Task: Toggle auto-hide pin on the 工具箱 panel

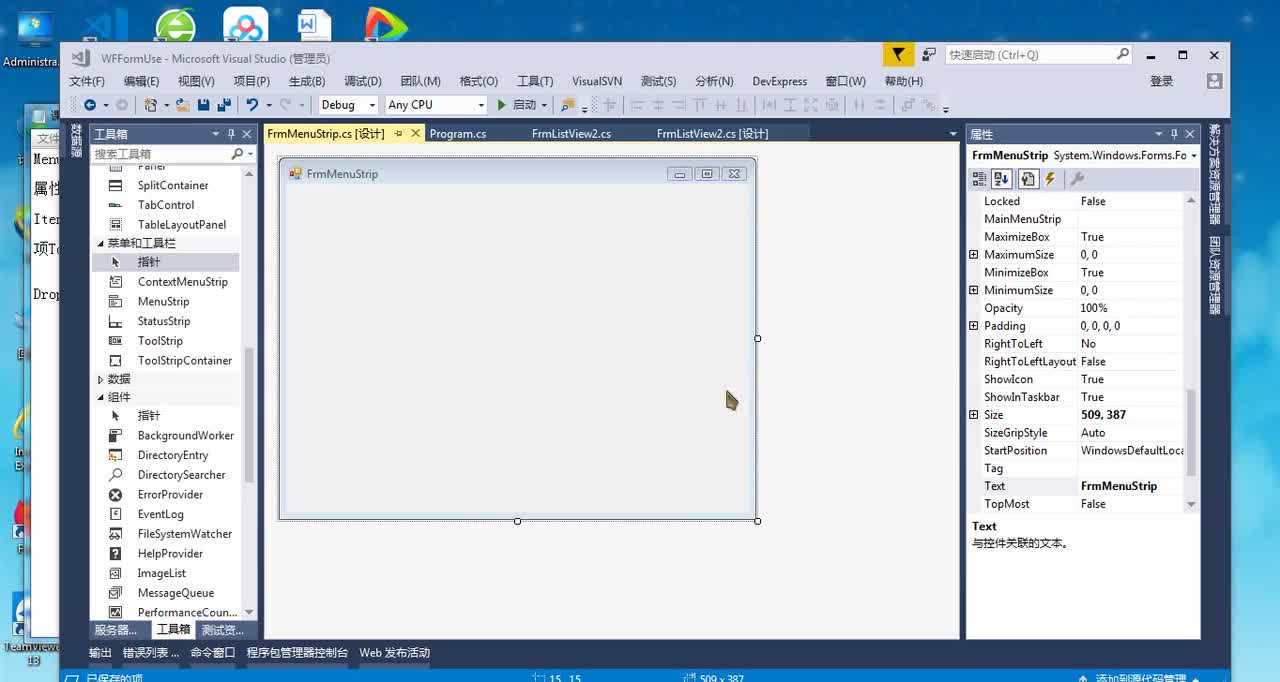Action: (231, 134)
